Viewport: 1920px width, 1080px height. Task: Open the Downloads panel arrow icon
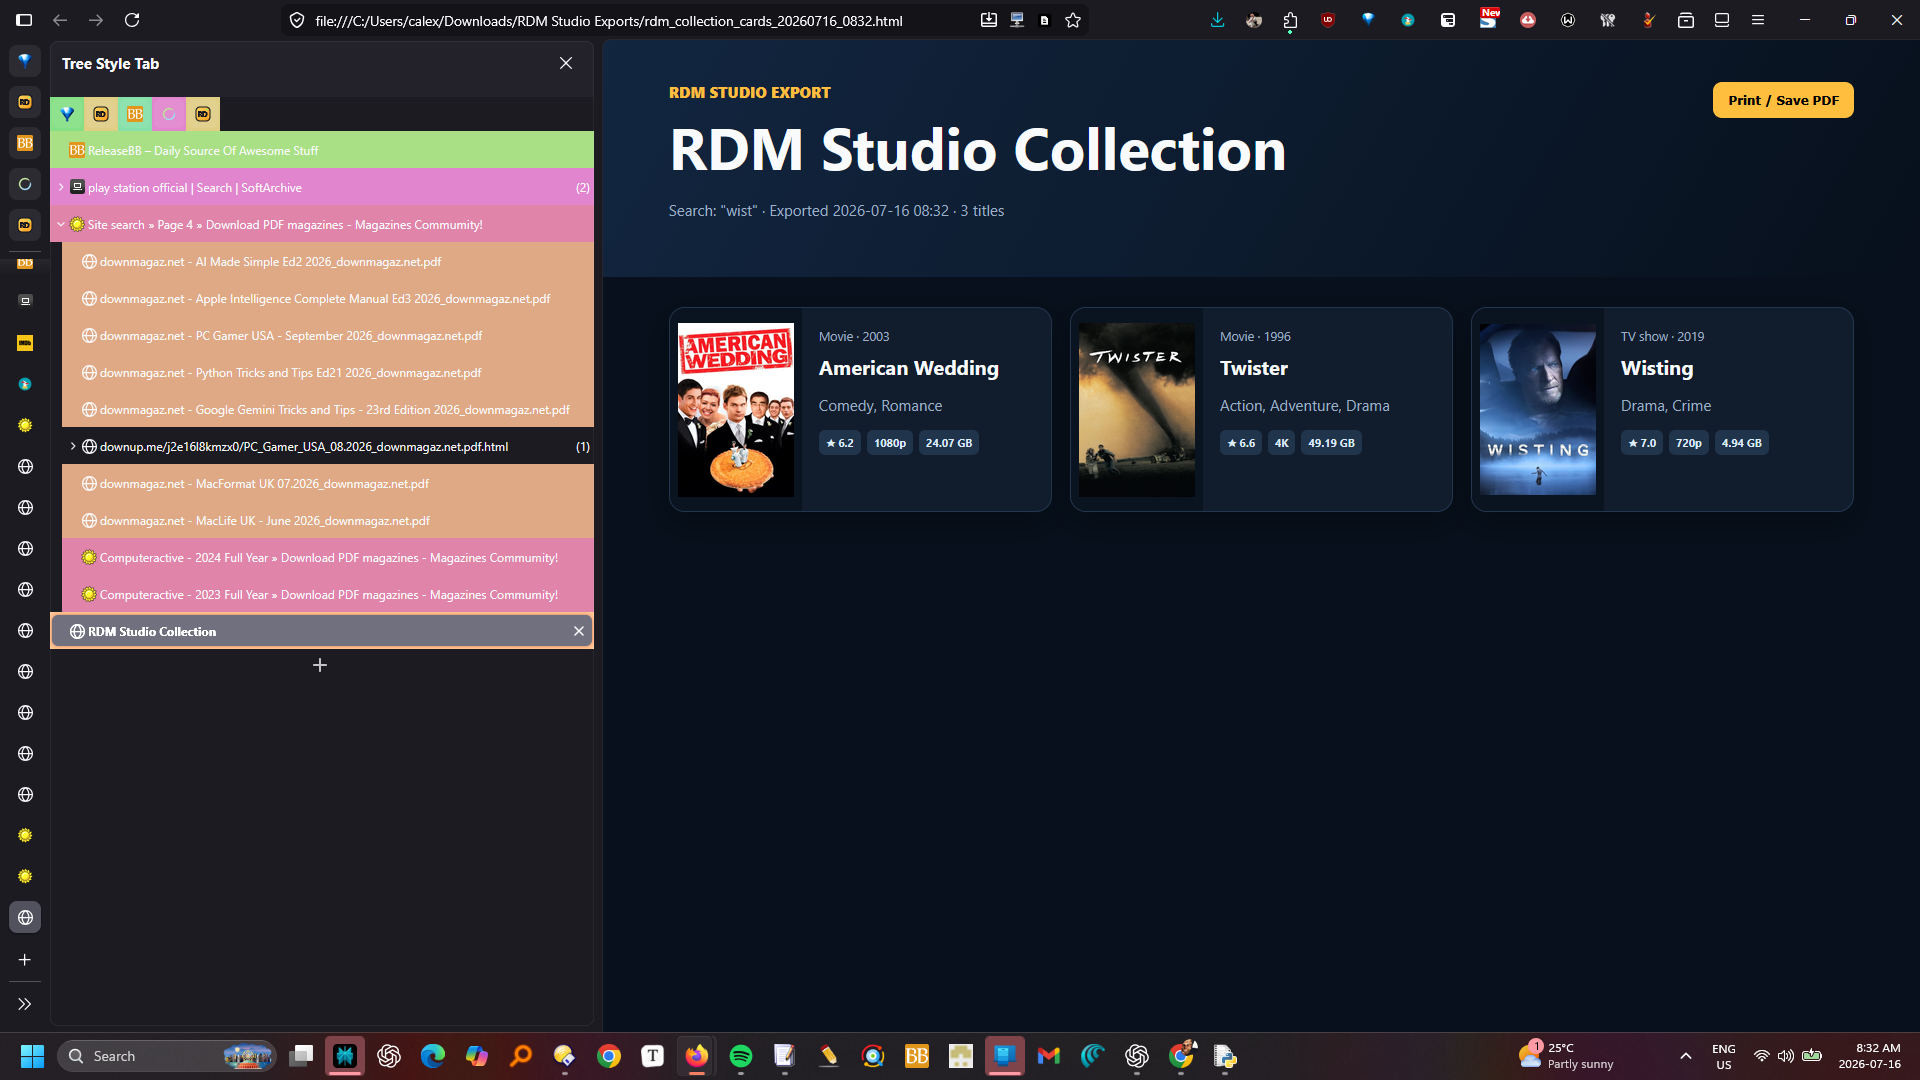click(x=1217, y=20)
